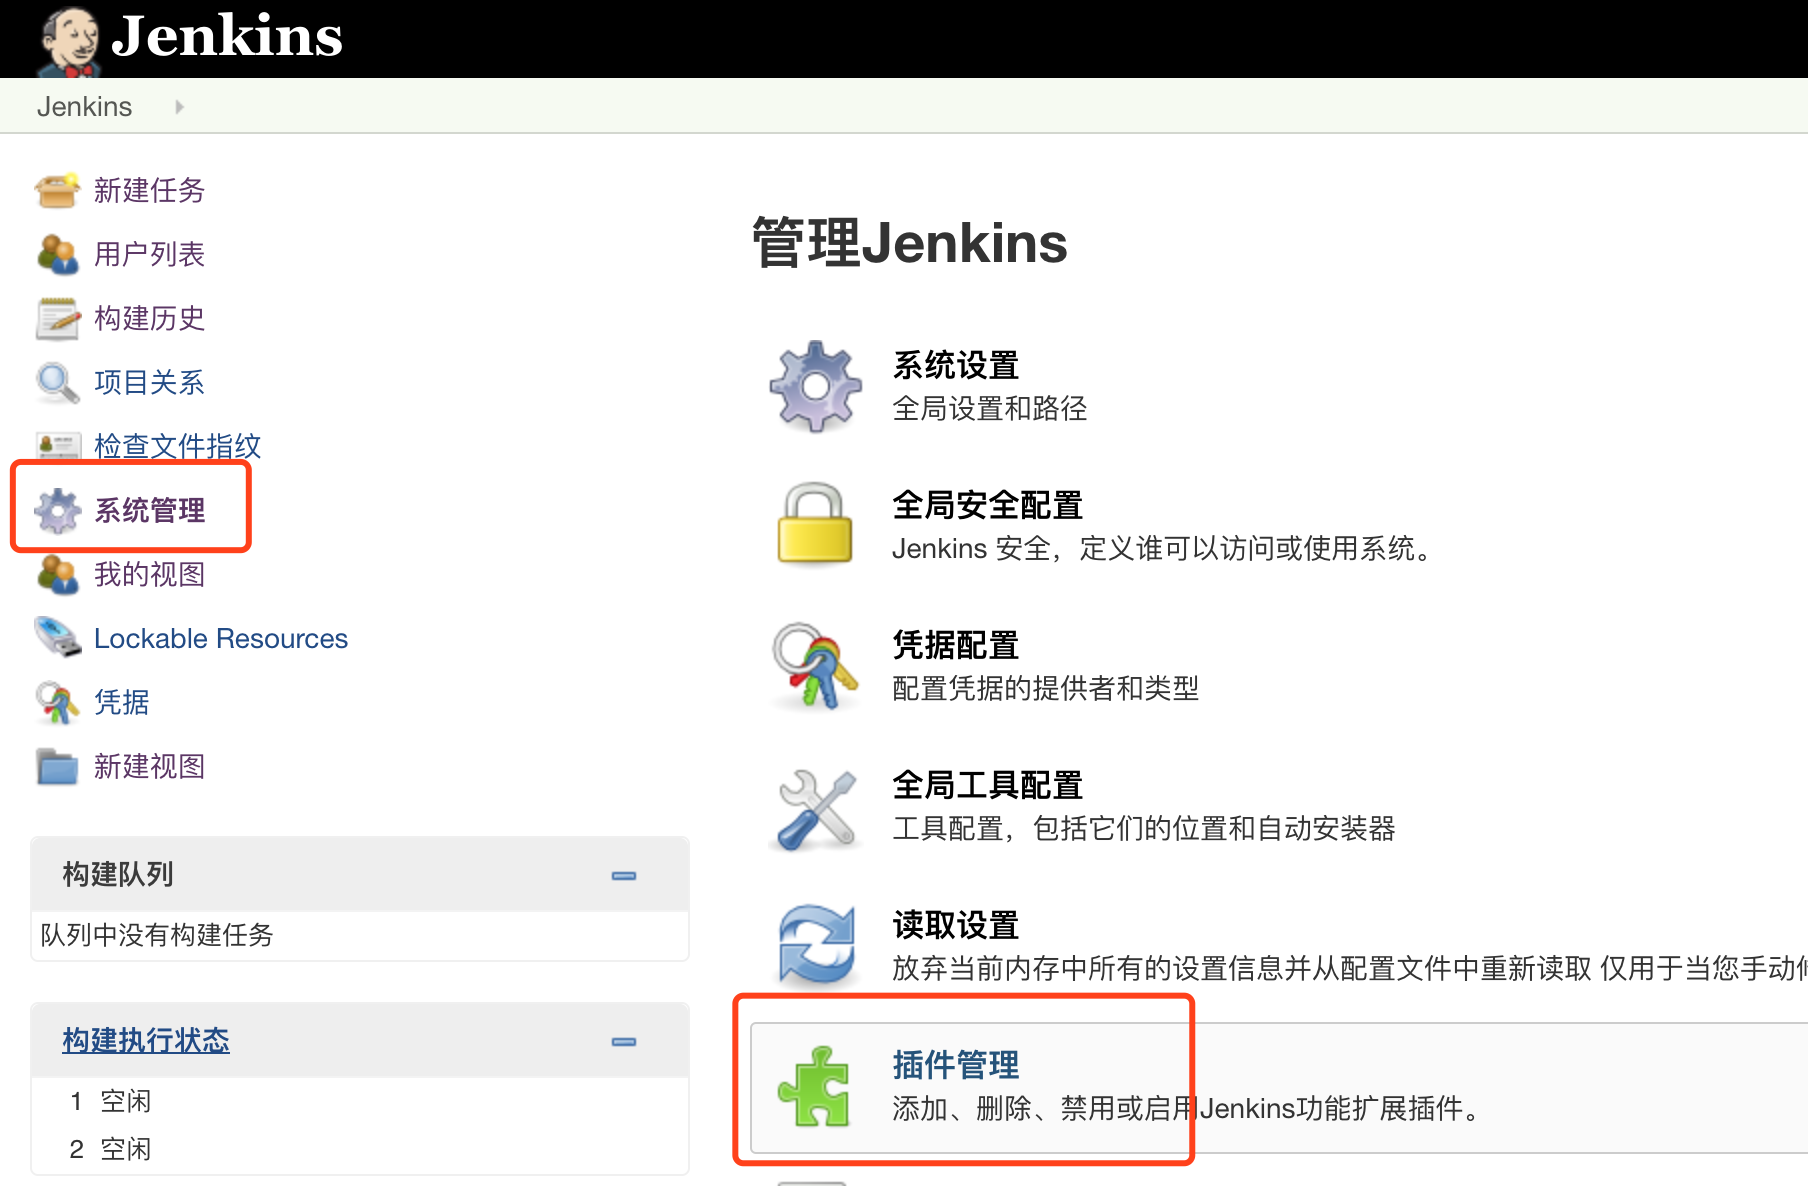
Task: Click the 构建队列 panel title
Action: tap(118, 874)
